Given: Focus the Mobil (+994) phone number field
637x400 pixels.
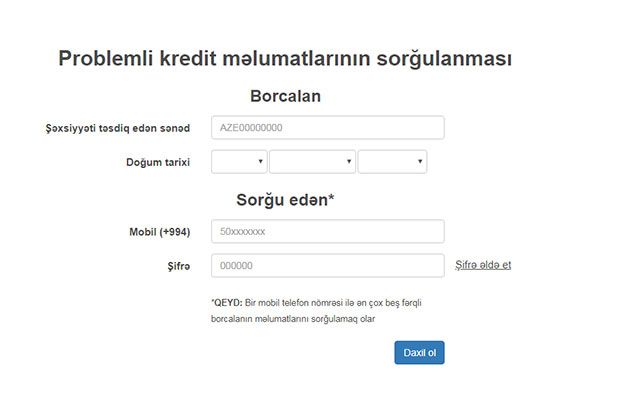Looking at the screenshot, I should (327, 231).
